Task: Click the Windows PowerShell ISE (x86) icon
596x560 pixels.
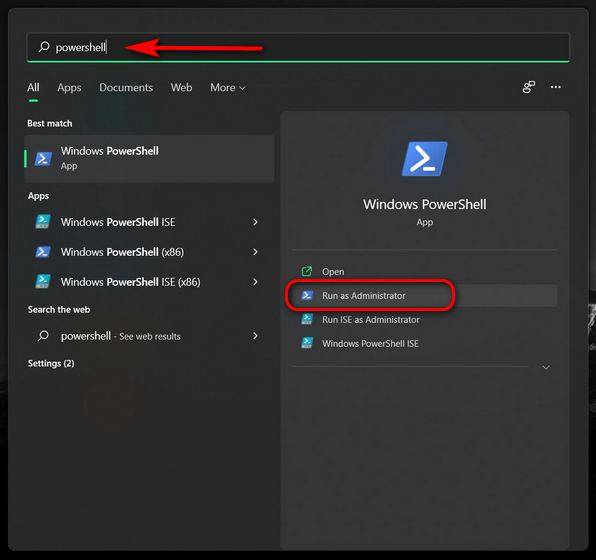Action: pyautogui.click(x=42, y=281)
